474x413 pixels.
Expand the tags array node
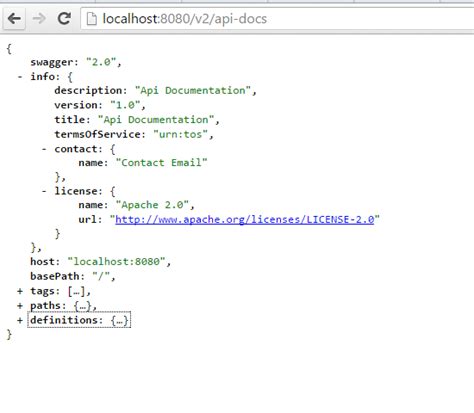(x=20, y=291)
